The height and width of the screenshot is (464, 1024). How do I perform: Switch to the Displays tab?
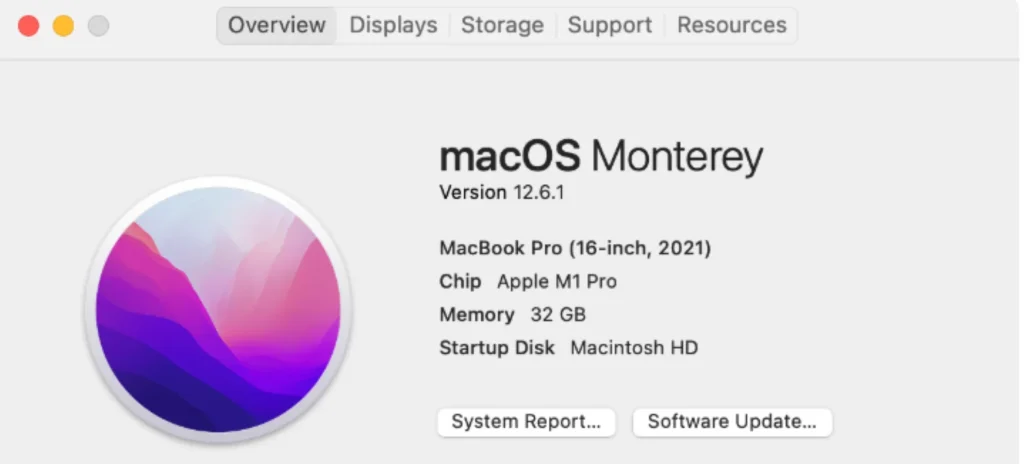(393, 26)
